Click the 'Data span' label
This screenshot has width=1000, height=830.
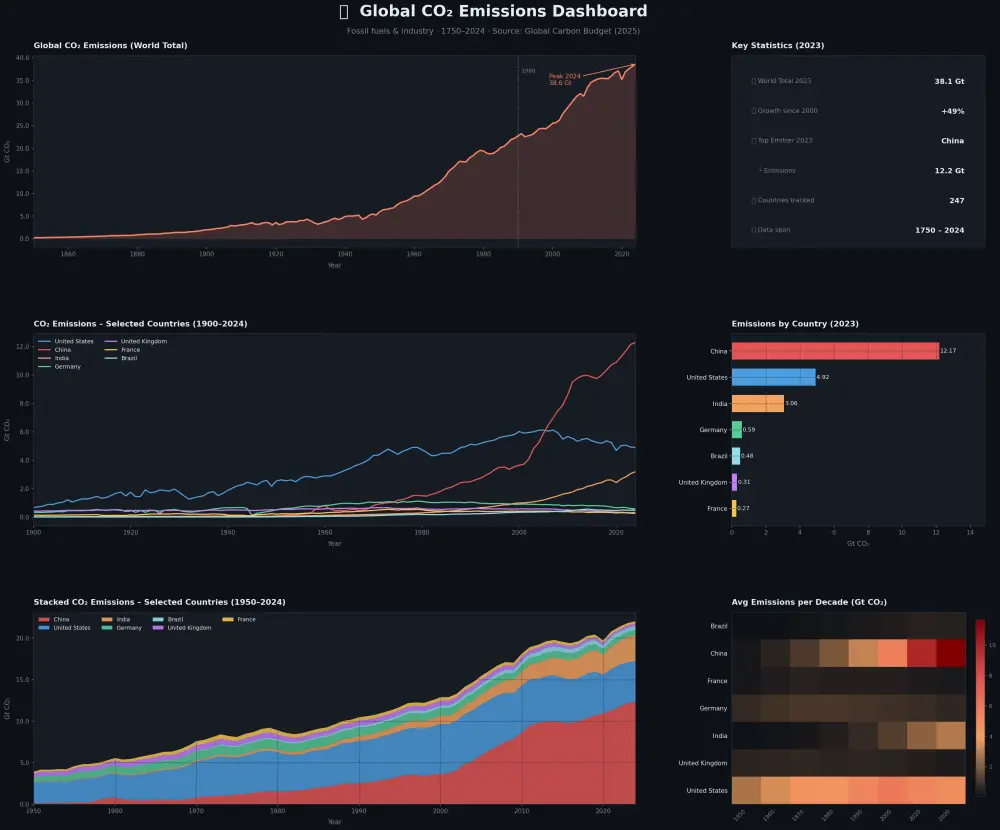pyautogui.click(x=773, y=230)
